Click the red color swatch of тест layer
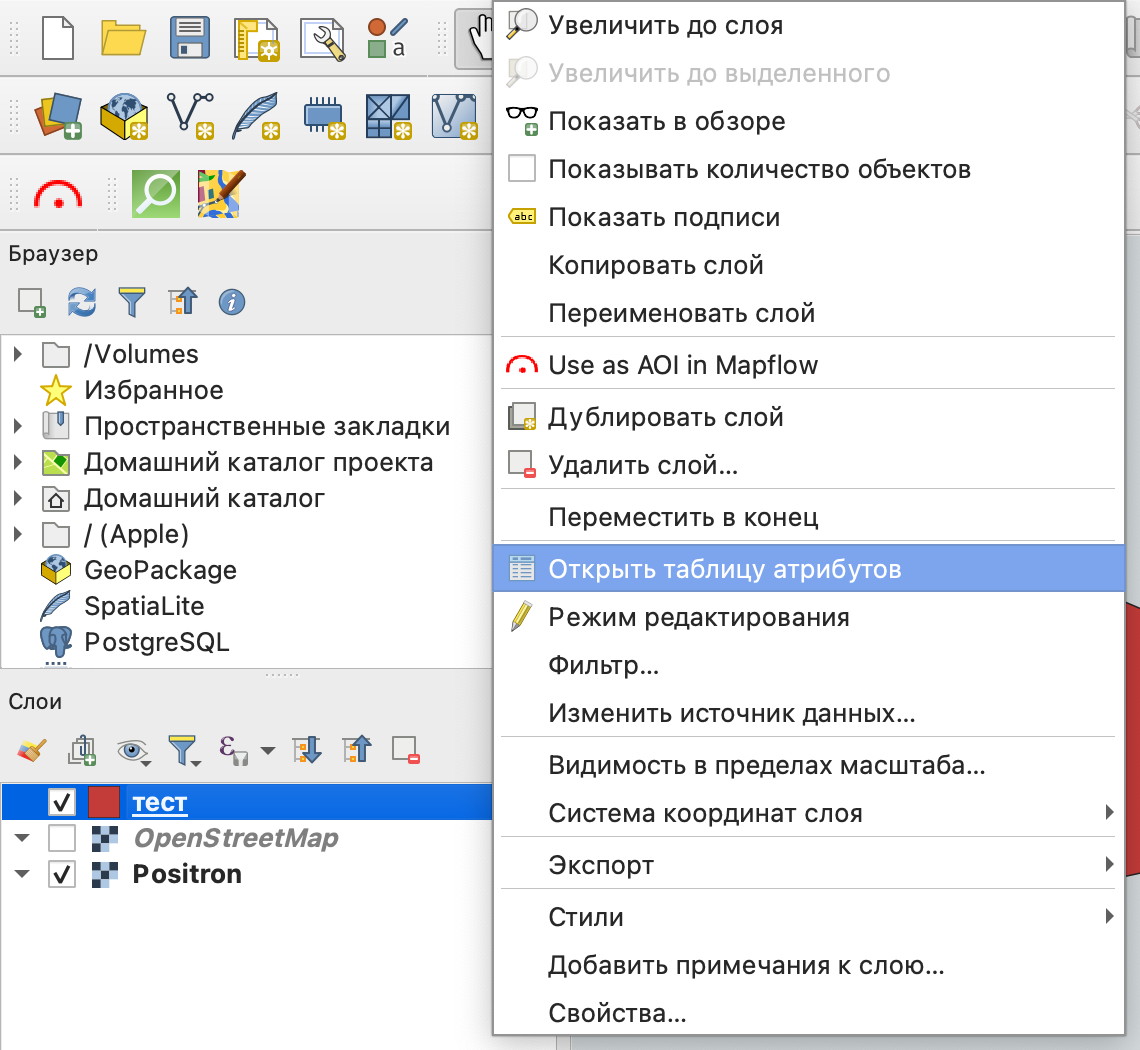1140x1050 pixels. (x=104, y=802)
